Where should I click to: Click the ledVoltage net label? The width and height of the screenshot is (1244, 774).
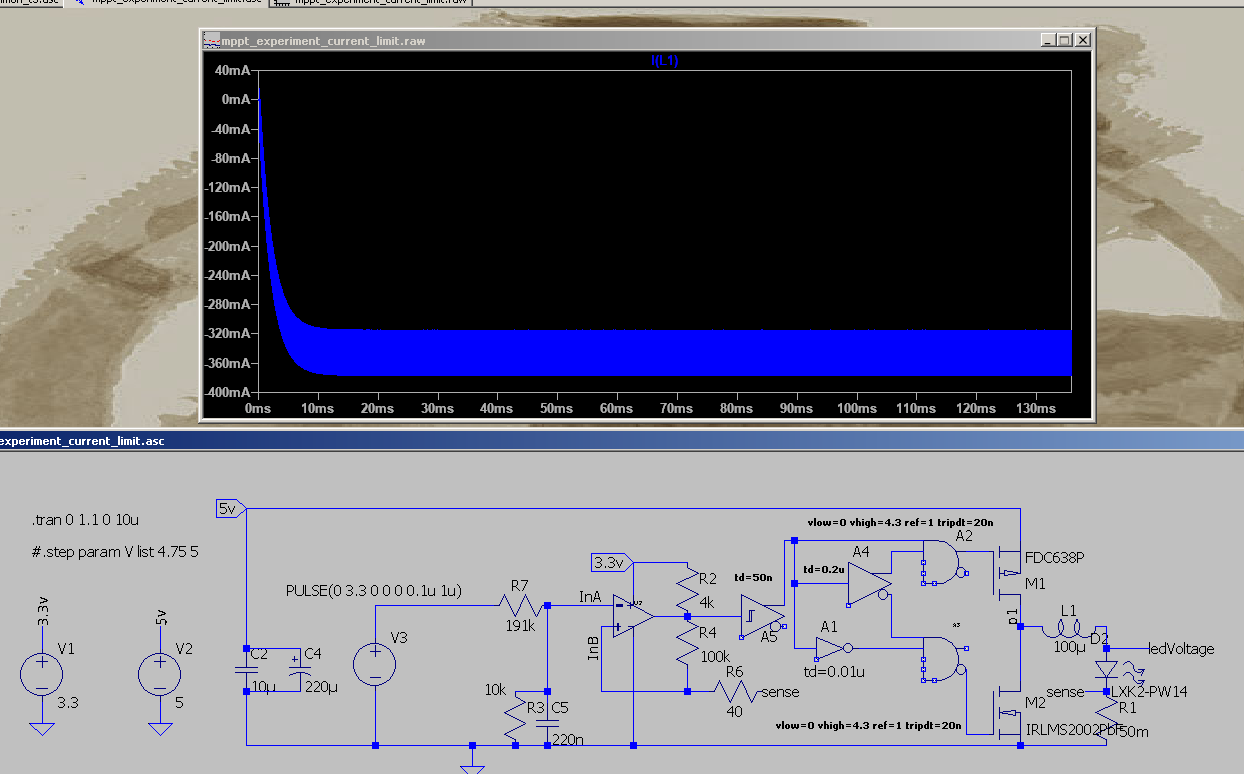tap(1180, 649)
